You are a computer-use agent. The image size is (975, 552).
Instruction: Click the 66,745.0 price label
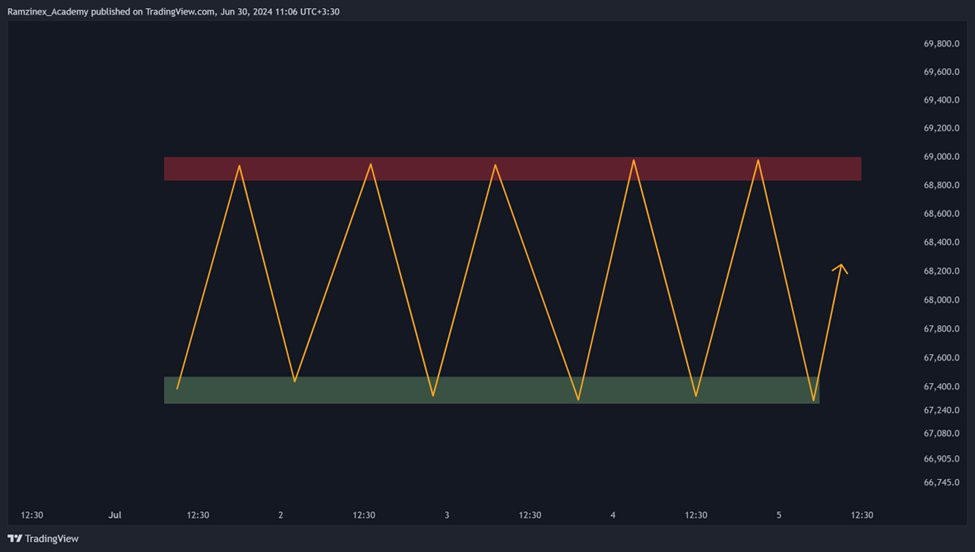click(x=941, y=482)
